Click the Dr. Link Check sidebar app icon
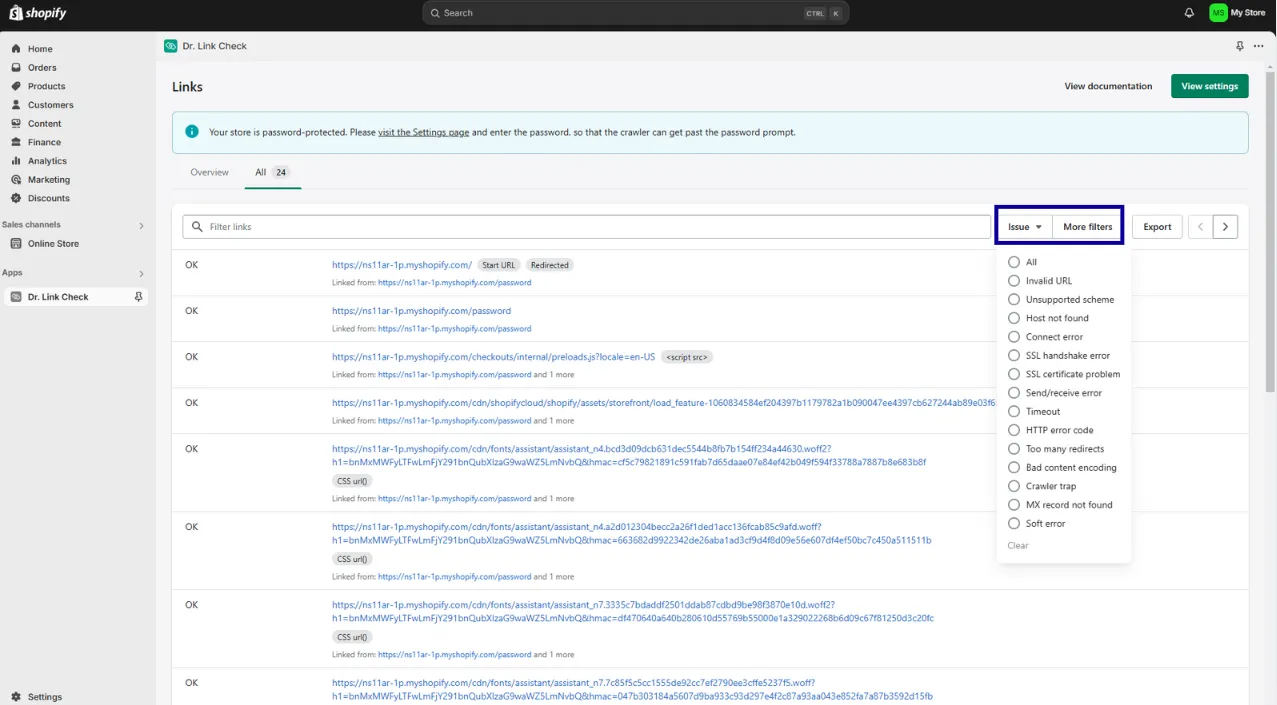 [16, 297]
